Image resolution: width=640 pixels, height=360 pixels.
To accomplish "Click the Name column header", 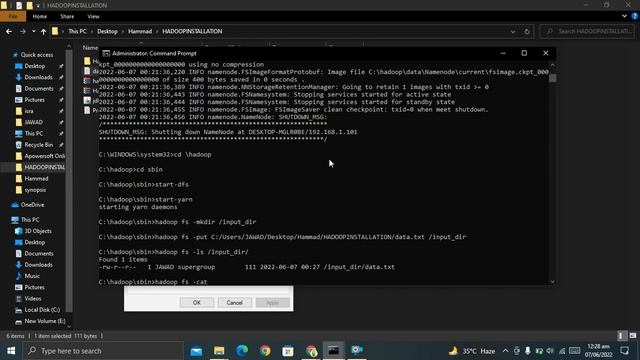I will tap(90, 48).
